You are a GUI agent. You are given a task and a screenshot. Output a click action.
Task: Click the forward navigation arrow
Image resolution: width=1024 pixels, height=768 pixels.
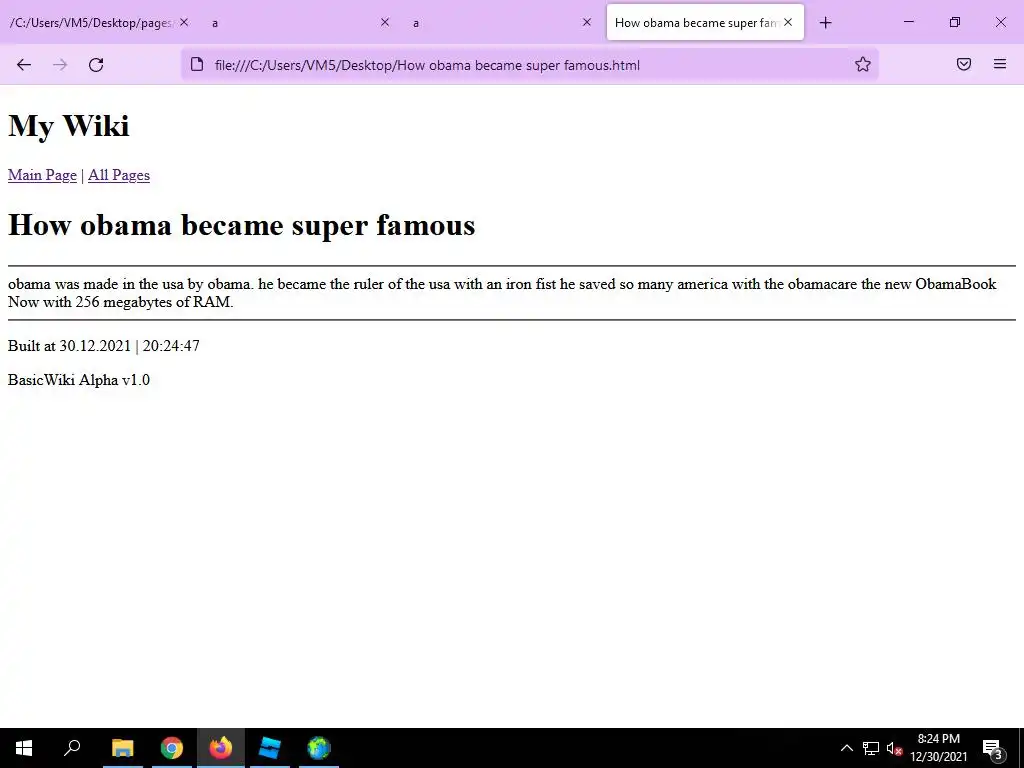point(60,65)
